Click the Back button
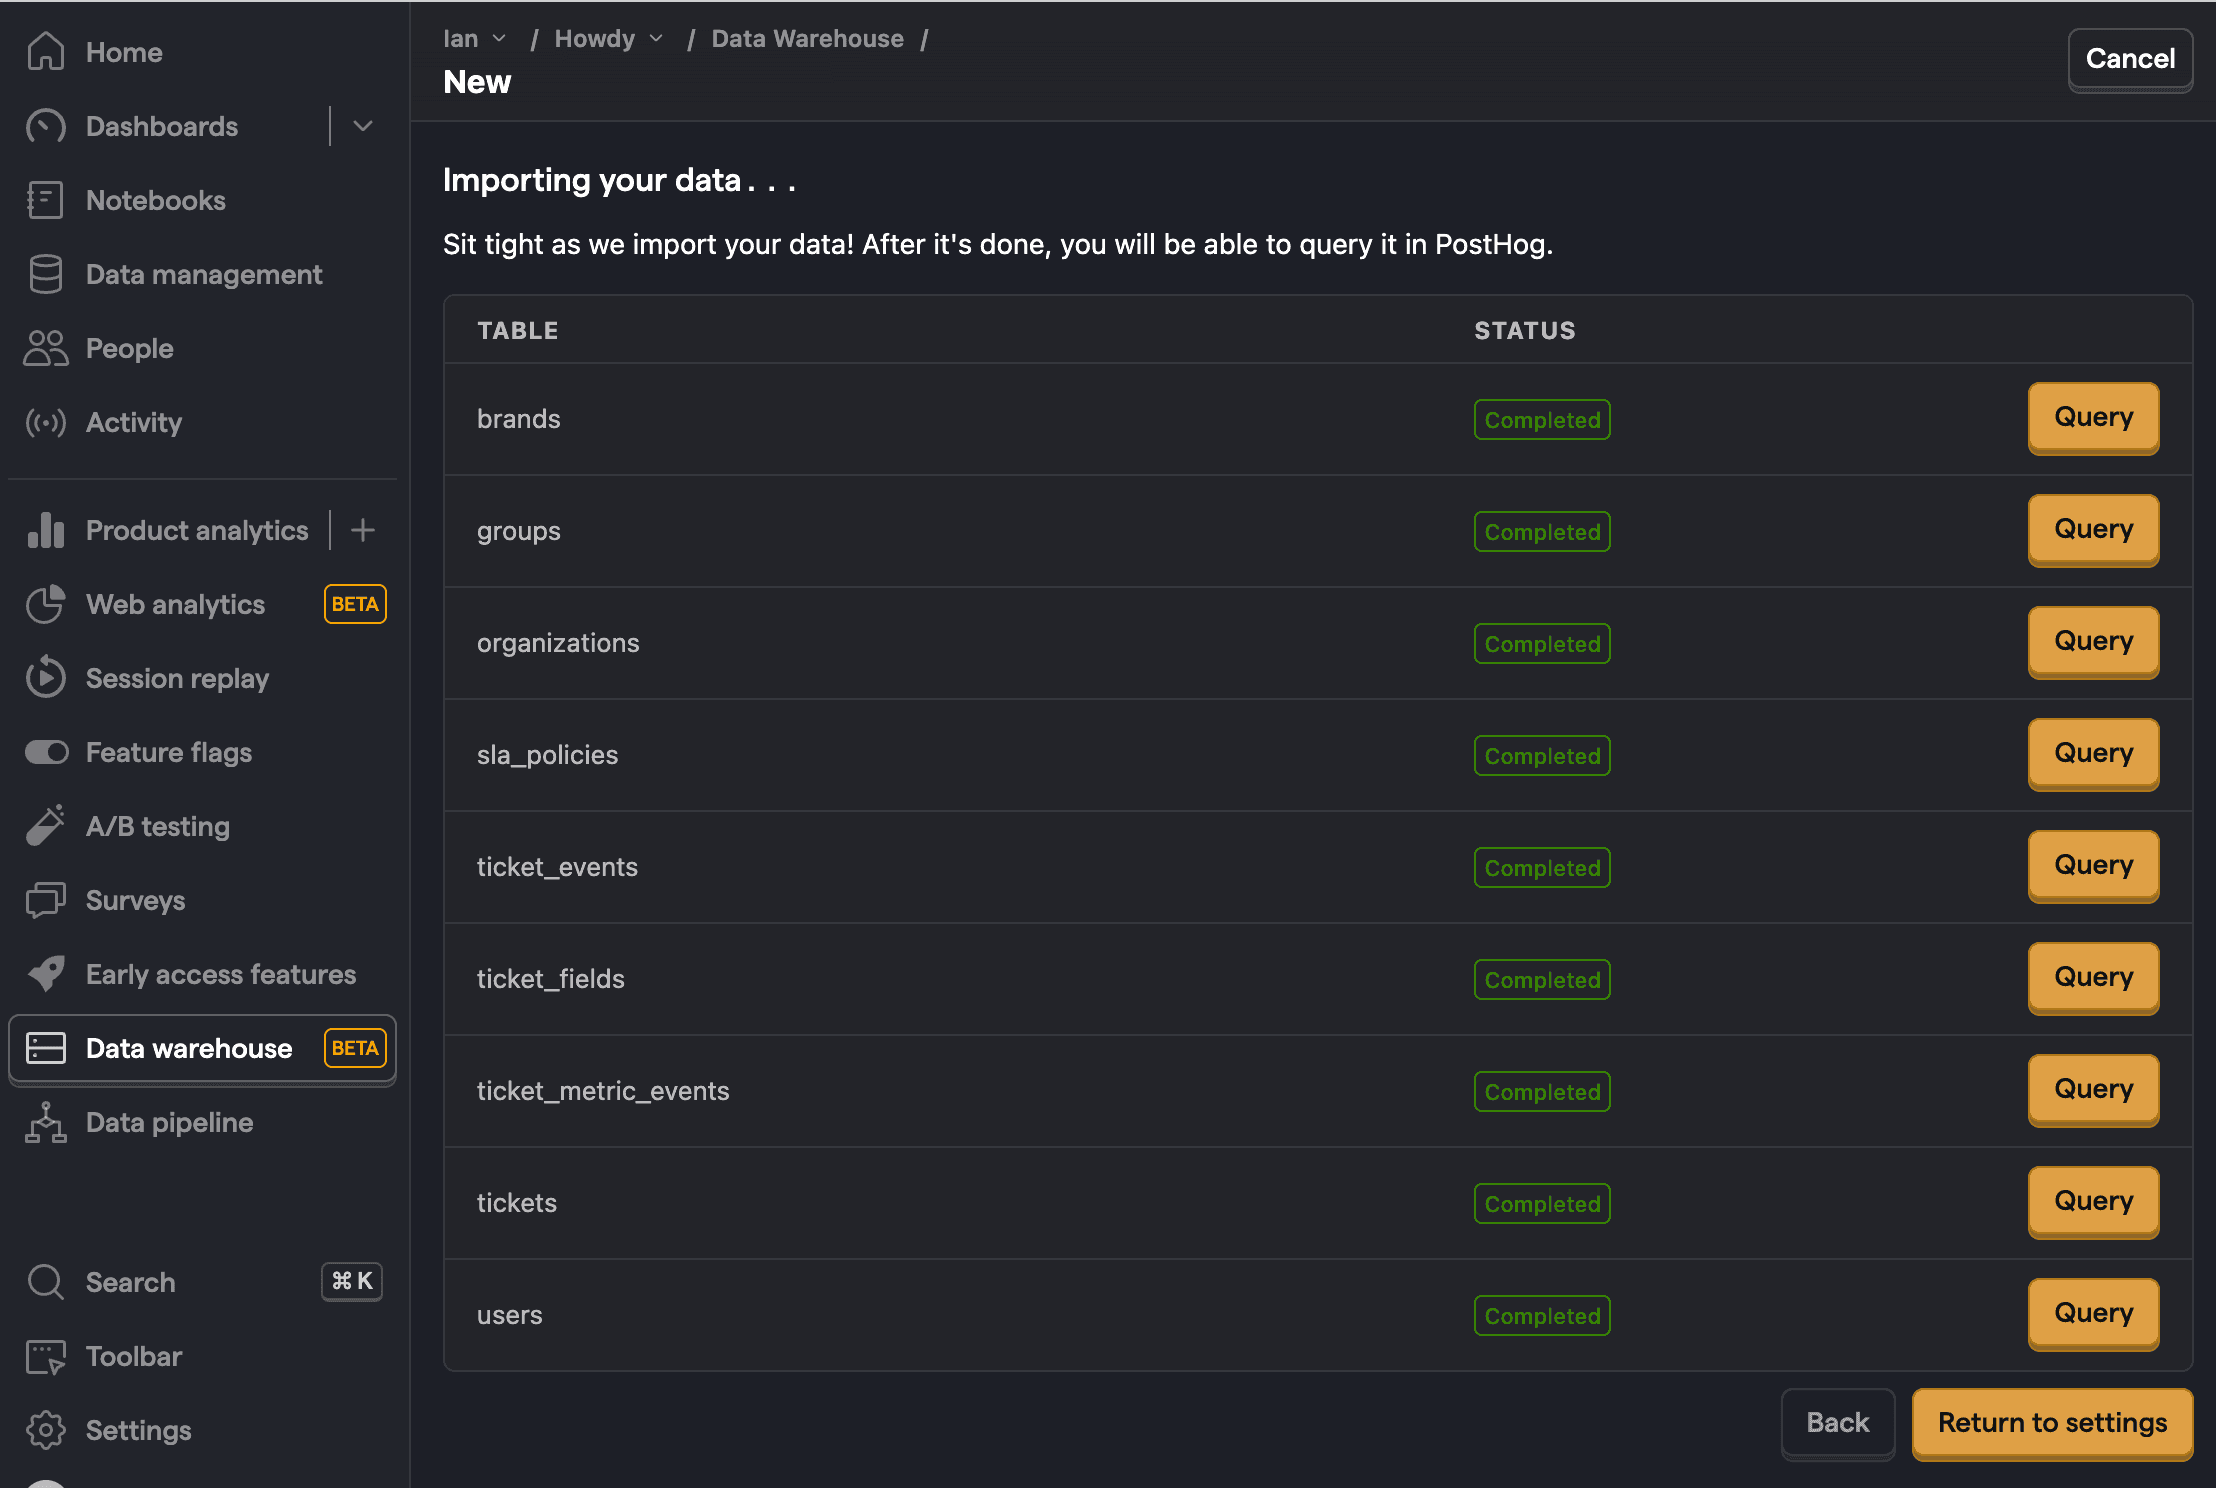 click(x=1838, y=1422)
